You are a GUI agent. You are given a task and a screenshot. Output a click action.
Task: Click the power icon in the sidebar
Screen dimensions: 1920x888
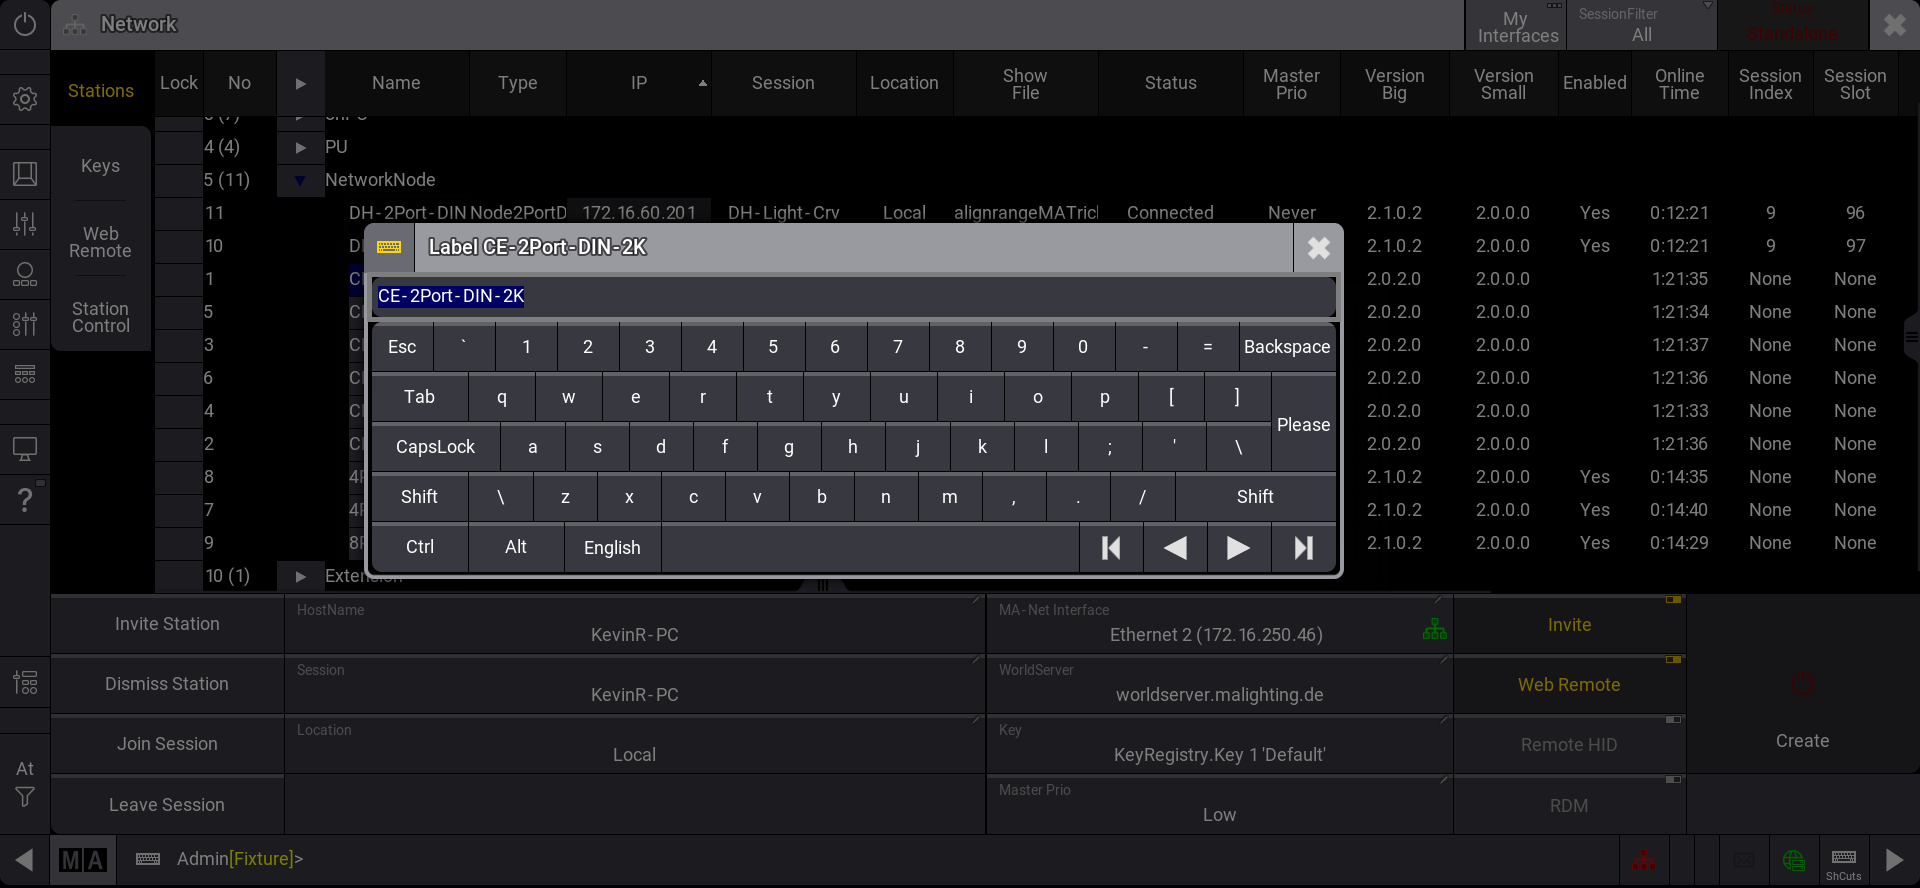tap(25, 24)
